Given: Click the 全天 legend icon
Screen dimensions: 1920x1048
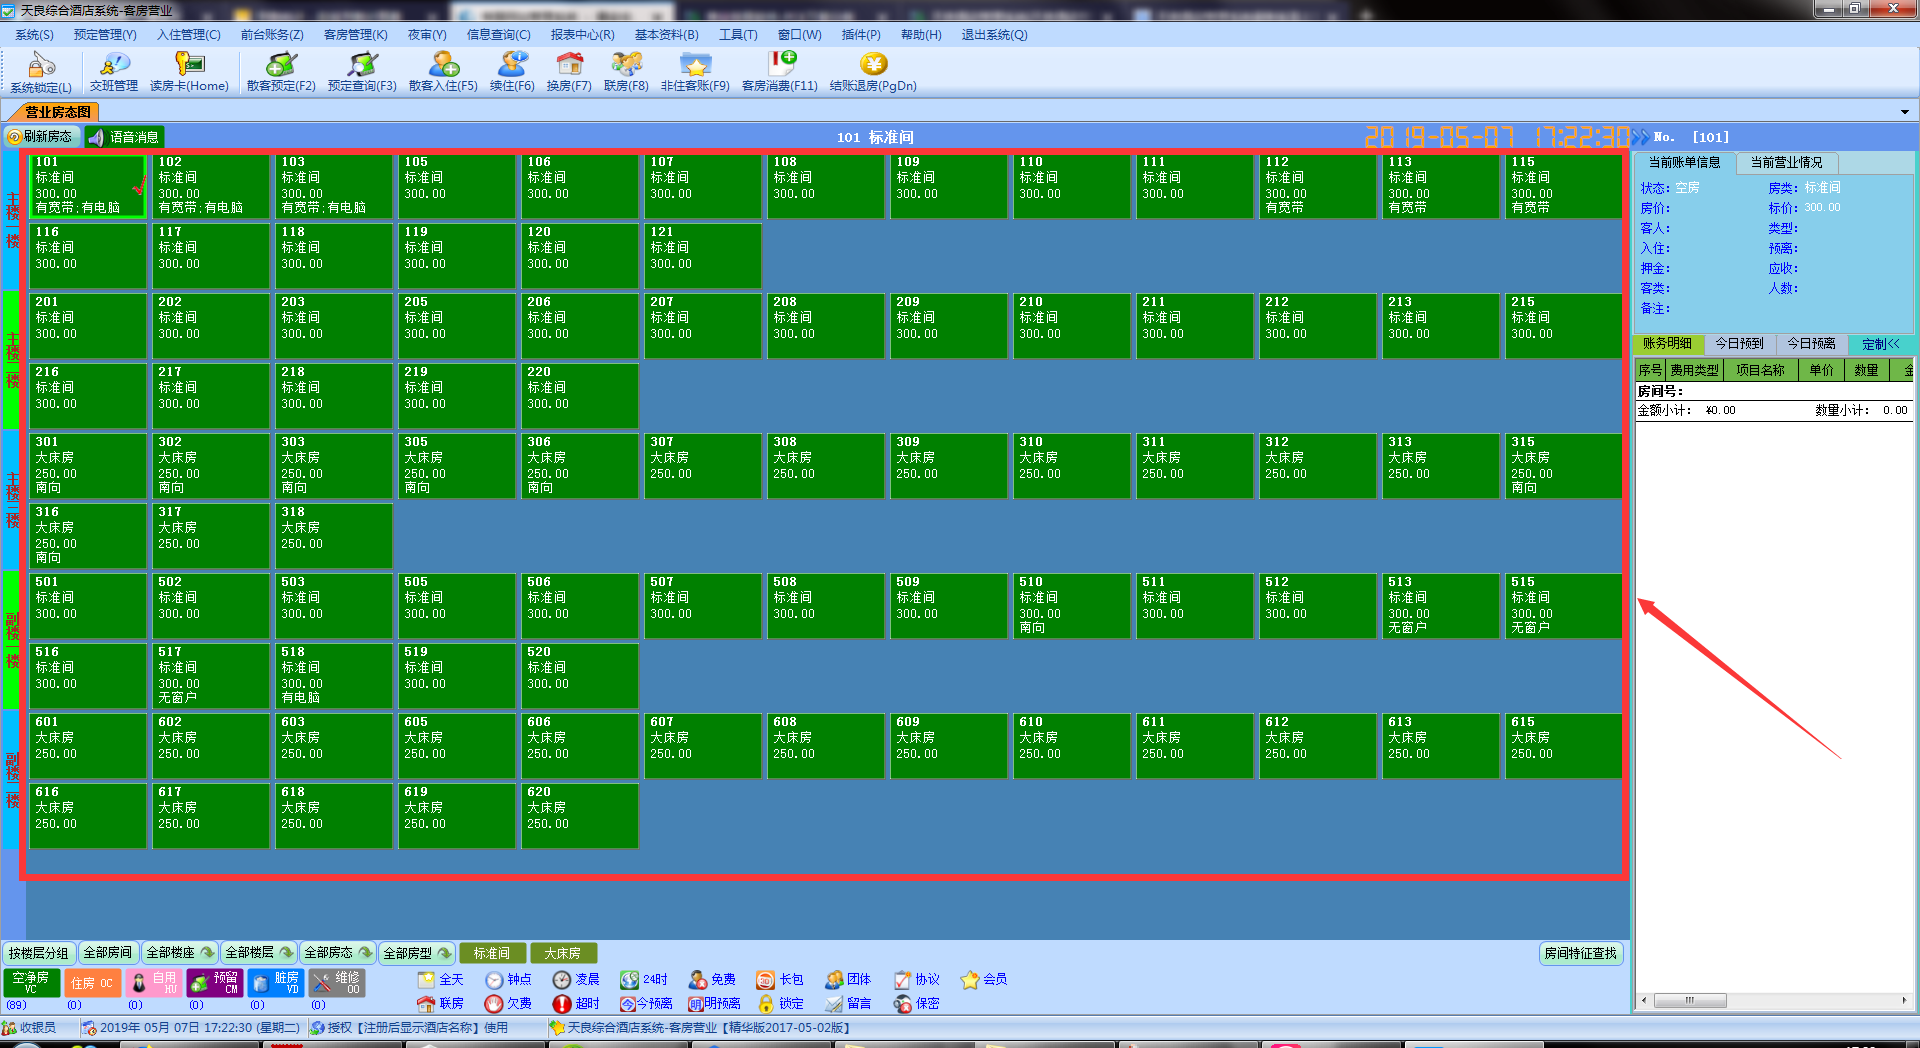Looking at the screenshot, I should click(427, 980).
